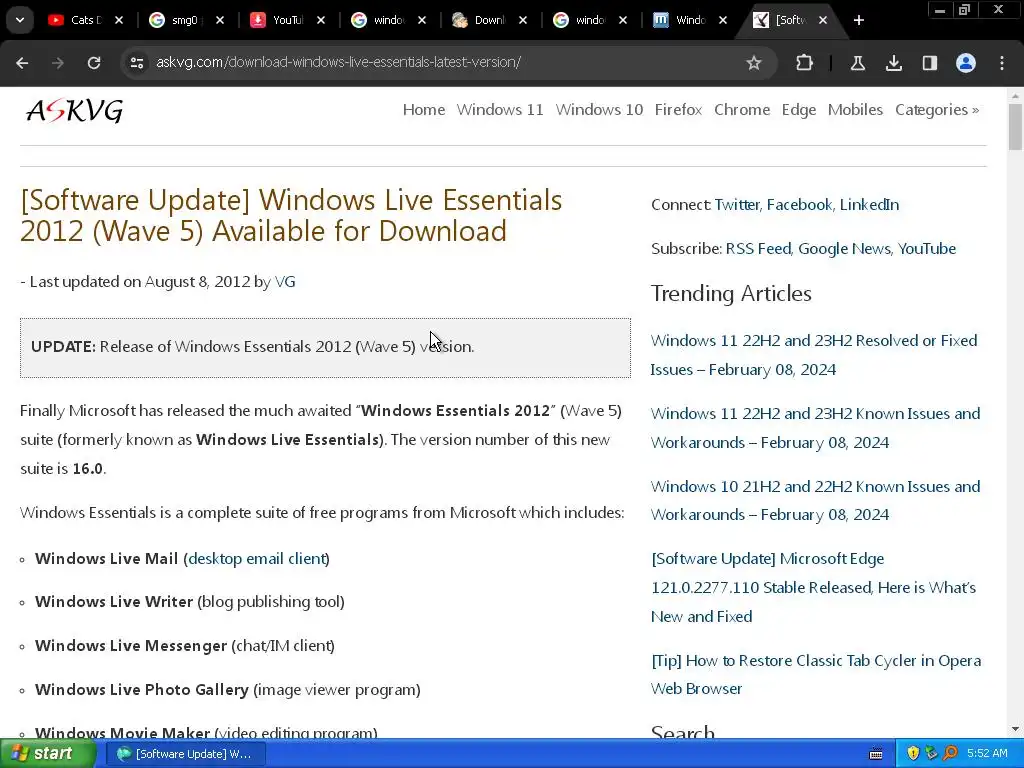Image resolution: width=1024 pixels, height=768 pixels.
Task: Click the 5:52 AM taskbar clock
Action: [x=987, y=754]
